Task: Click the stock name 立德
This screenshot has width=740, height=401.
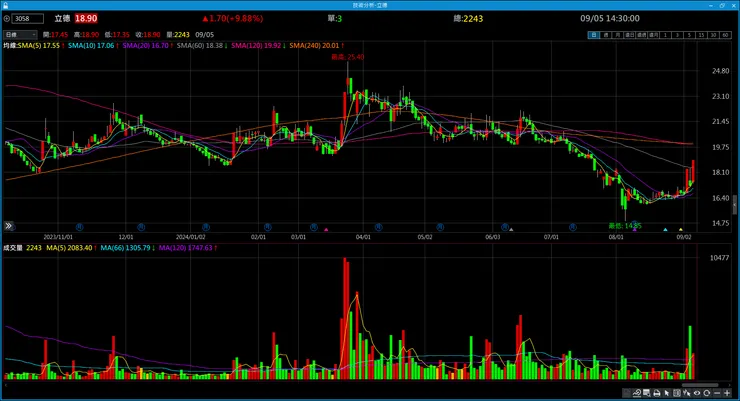Action: [x=62, y=18]
